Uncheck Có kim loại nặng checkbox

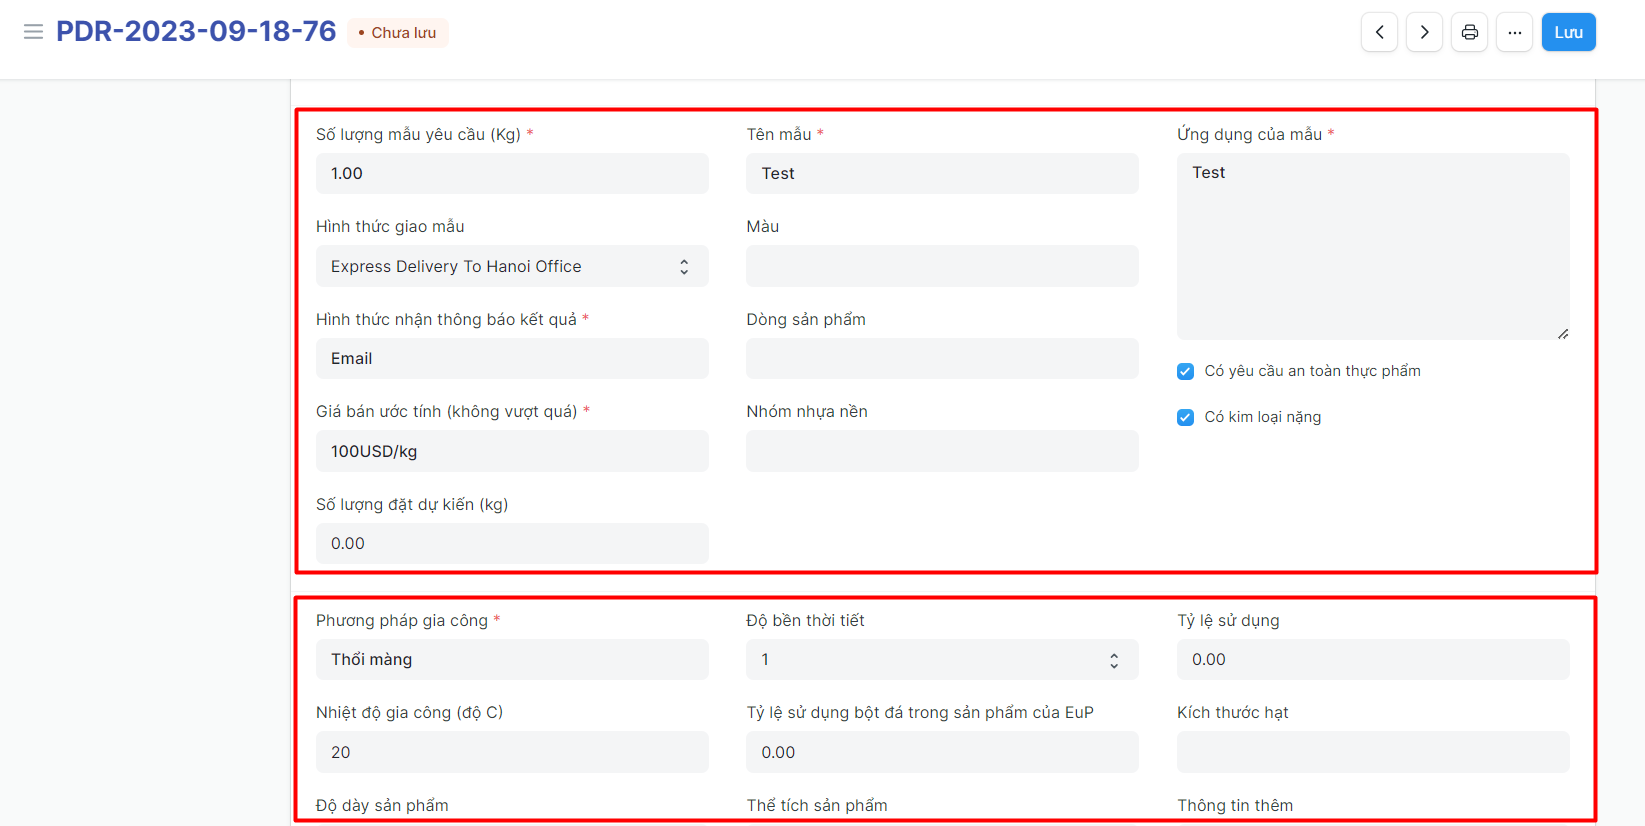click(x=1186, y=418)
